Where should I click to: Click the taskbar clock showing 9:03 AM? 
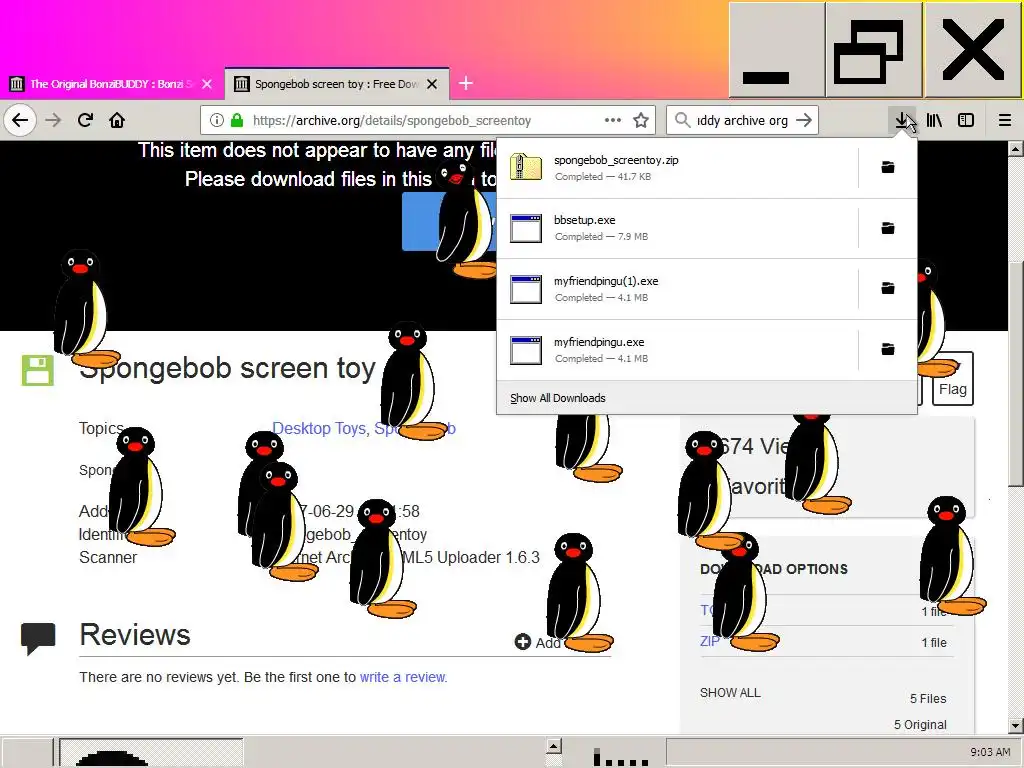[990, 752]
